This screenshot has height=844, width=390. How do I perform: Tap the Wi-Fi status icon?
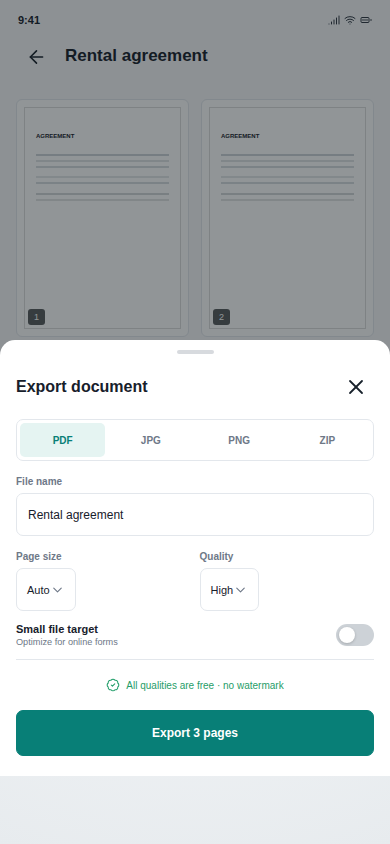(x=350, y=20)
